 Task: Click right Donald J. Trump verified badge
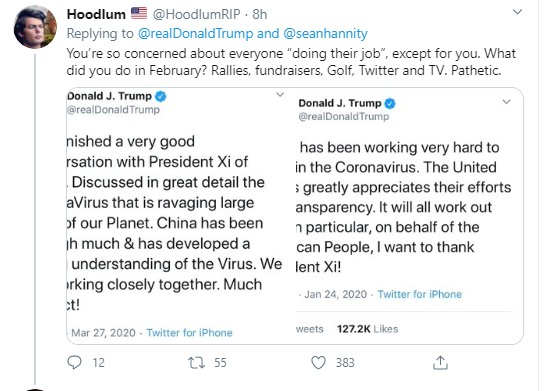pos(390,104)
